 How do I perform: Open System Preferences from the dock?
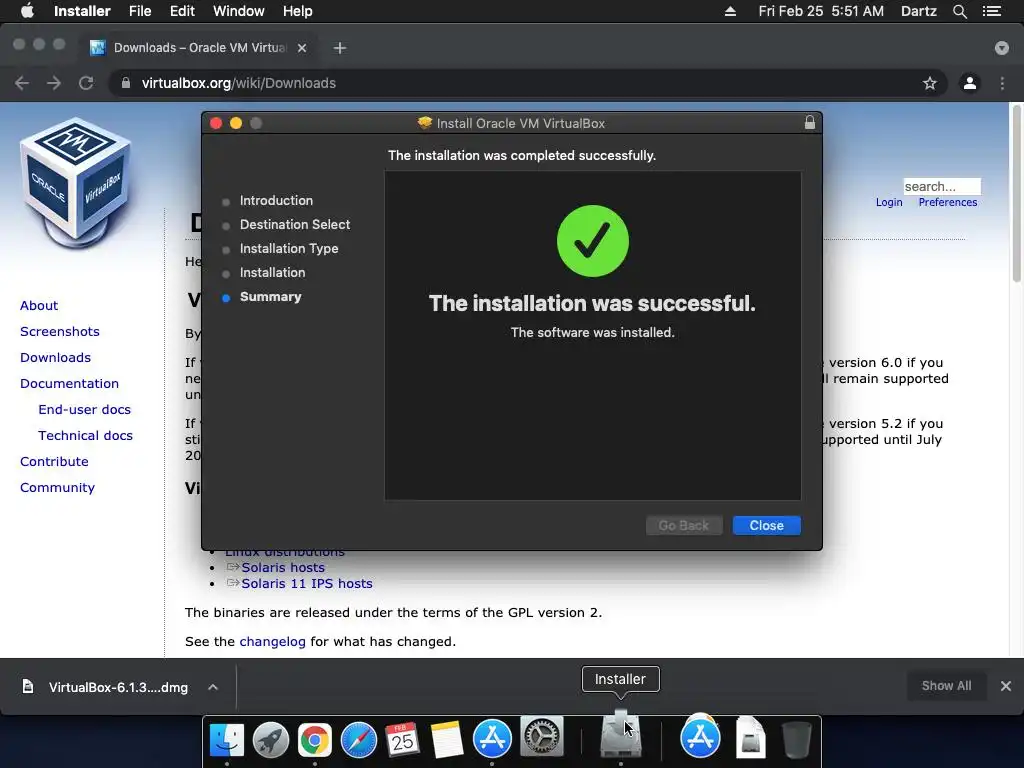541,738
